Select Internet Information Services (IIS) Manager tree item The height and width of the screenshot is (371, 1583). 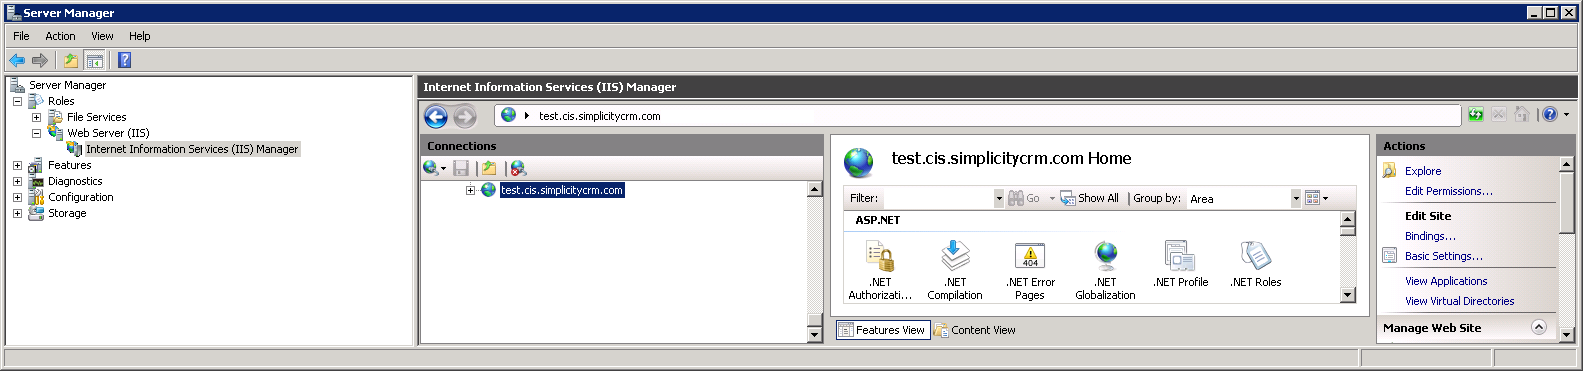point(192,149)
